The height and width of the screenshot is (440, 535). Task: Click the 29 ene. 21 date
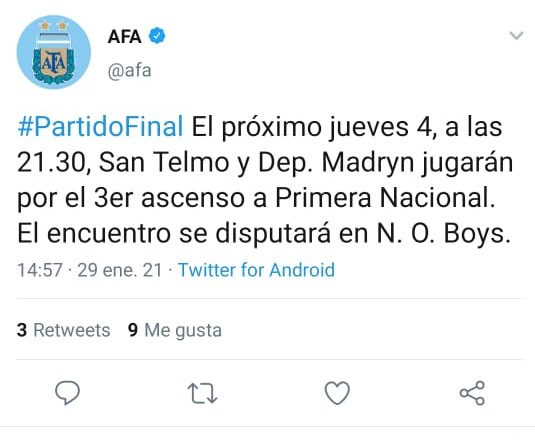pyautogui.click(x=120, y=270)
